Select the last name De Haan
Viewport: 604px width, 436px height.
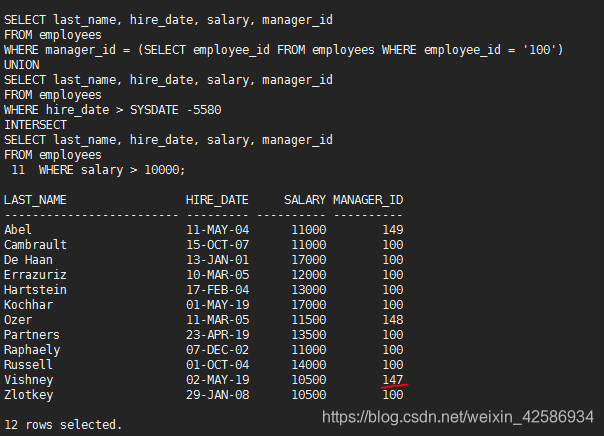pyautogui.click(x=28, y=260)
